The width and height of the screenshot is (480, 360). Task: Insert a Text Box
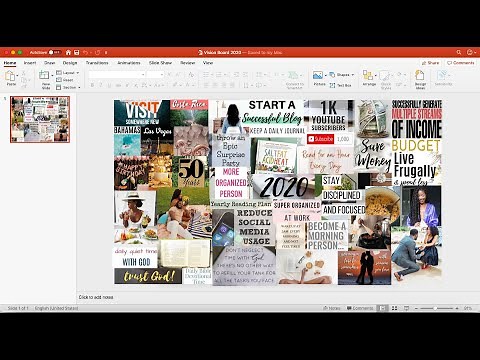tap(340, 86)
